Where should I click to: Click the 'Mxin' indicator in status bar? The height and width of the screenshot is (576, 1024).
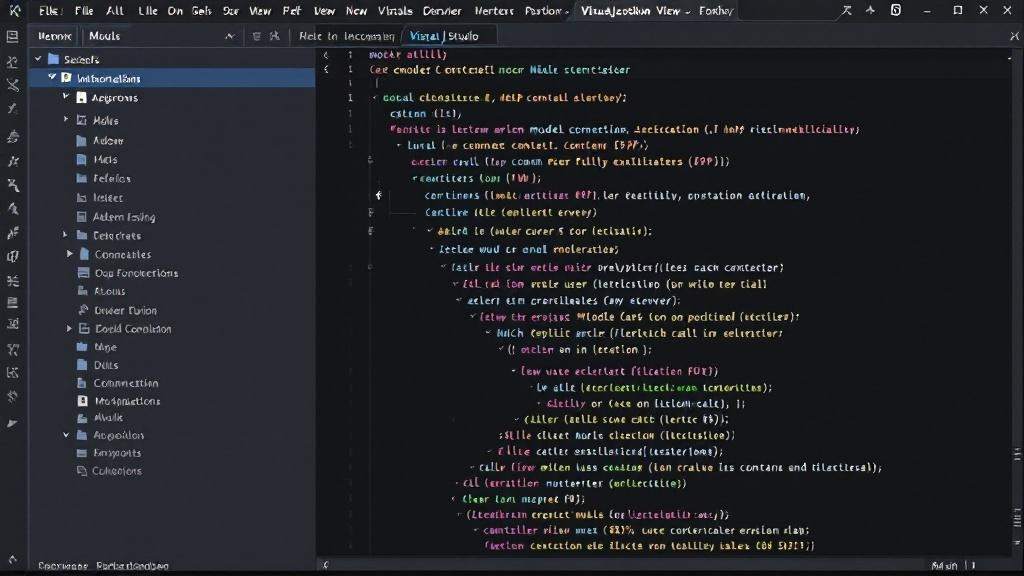(x=944, y=566)
